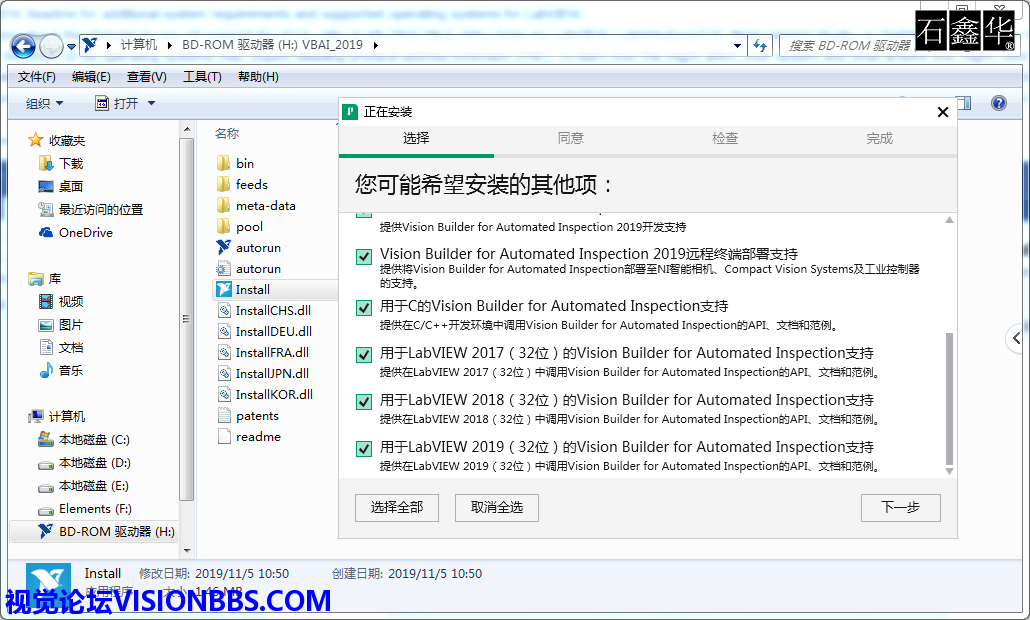Screen dimensions: 1030x620
Task: Expand the 组织 dropdown in toolbar
Action: (45, 103)
